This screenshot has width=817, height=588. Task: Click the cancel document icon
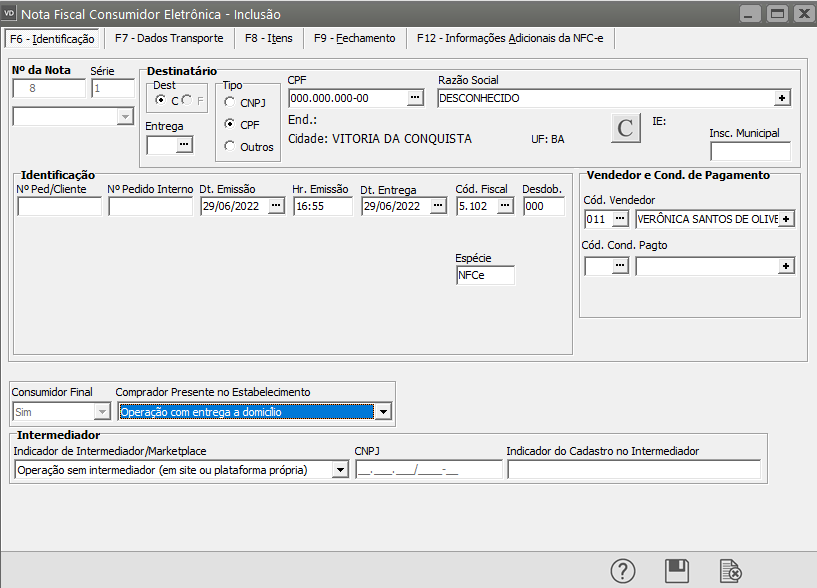731,571
